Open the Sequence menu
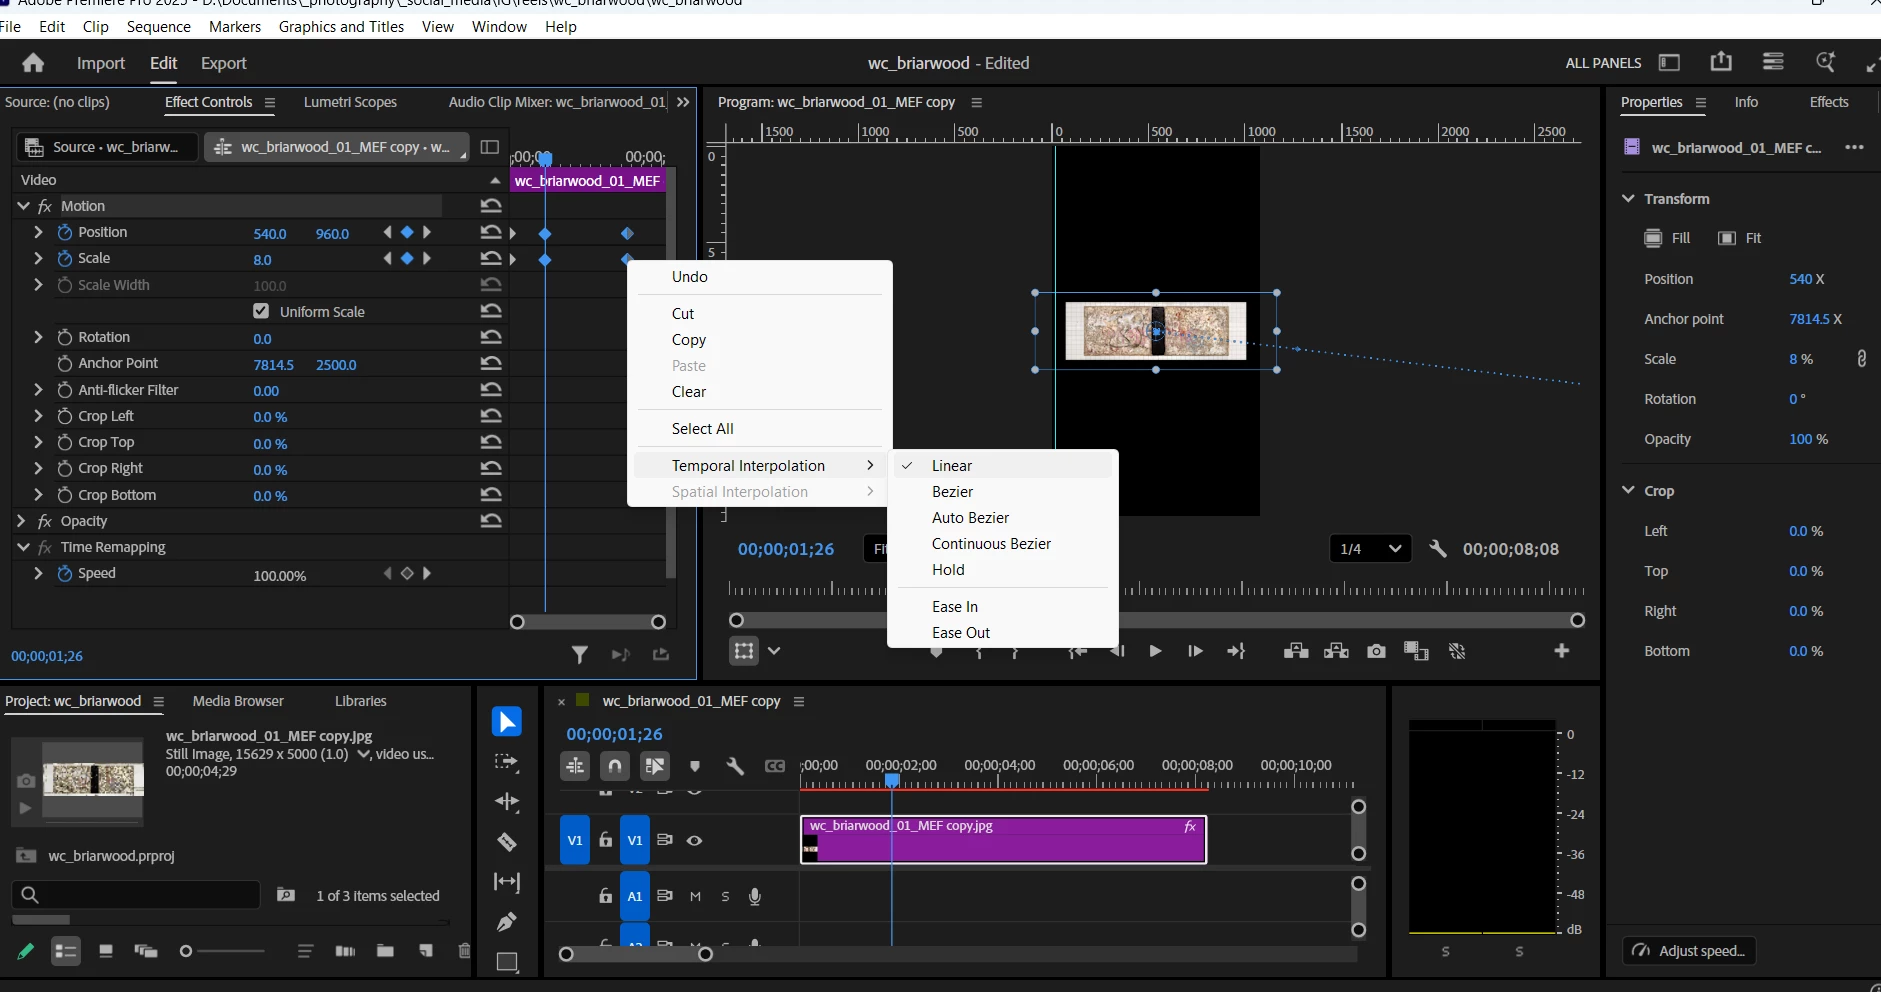 [x=158, y=27]
